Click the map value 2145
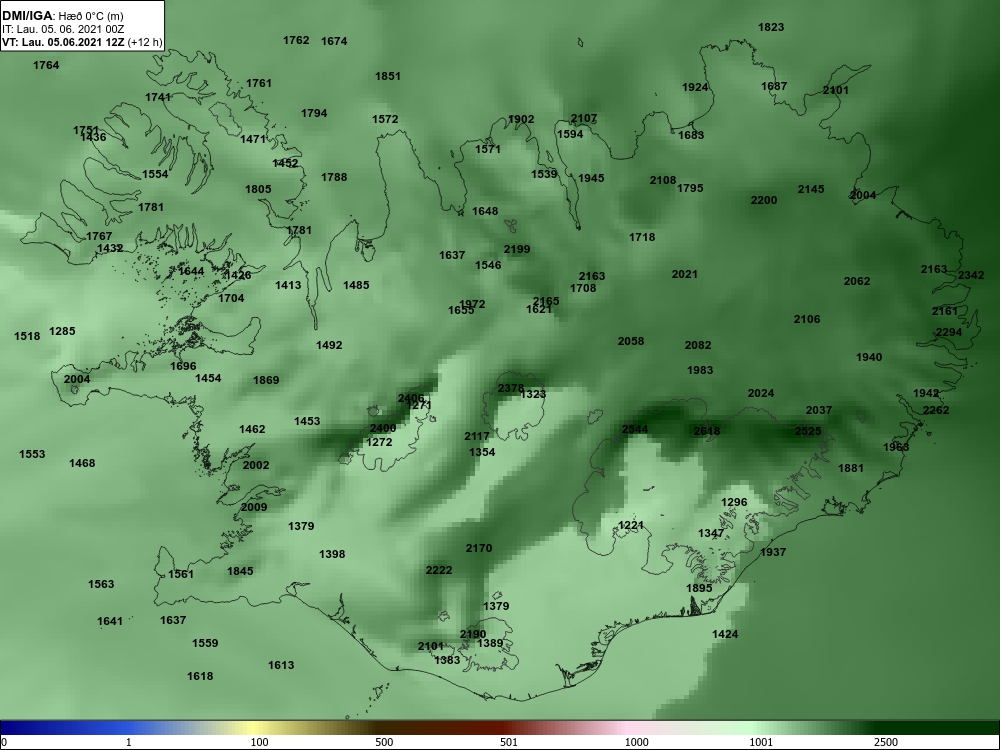Screen dimensions: 1000x750 [811, 189]
